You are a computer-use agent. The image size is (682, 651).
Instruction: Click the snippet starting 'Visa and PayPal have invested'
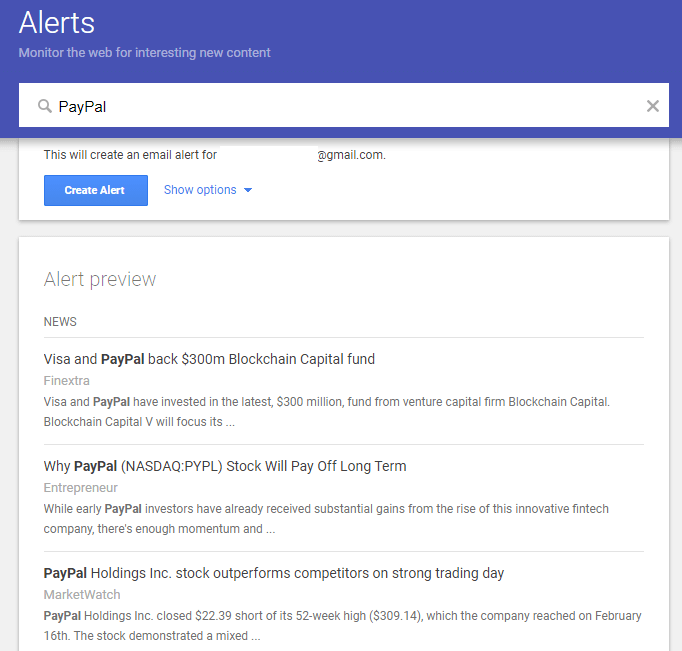[327, 412]
